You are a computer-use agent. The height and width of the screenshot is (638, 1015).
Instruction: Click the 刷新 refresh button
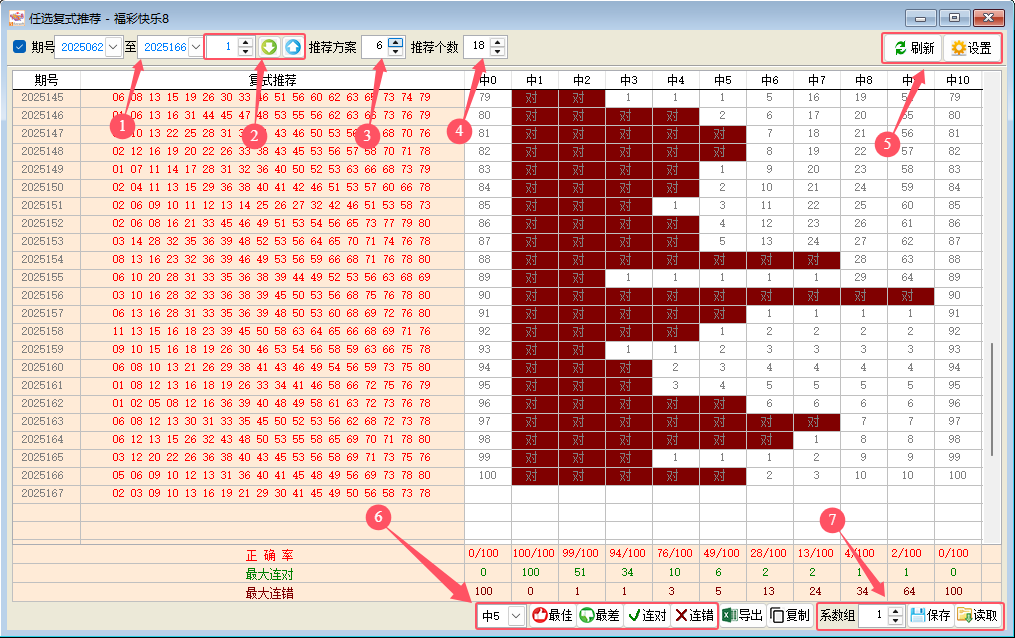(x=914, y=47)
